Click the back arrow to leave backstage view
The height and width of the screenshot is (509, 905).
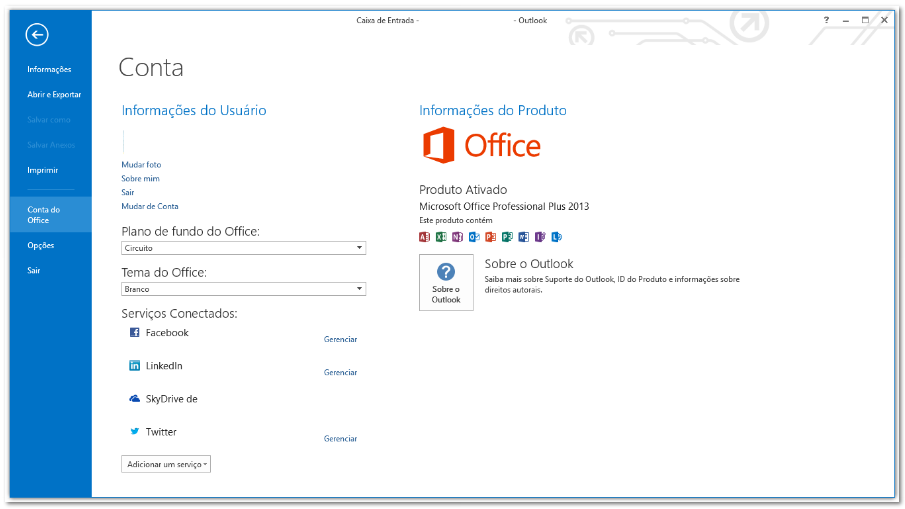(x=37, y=35)
